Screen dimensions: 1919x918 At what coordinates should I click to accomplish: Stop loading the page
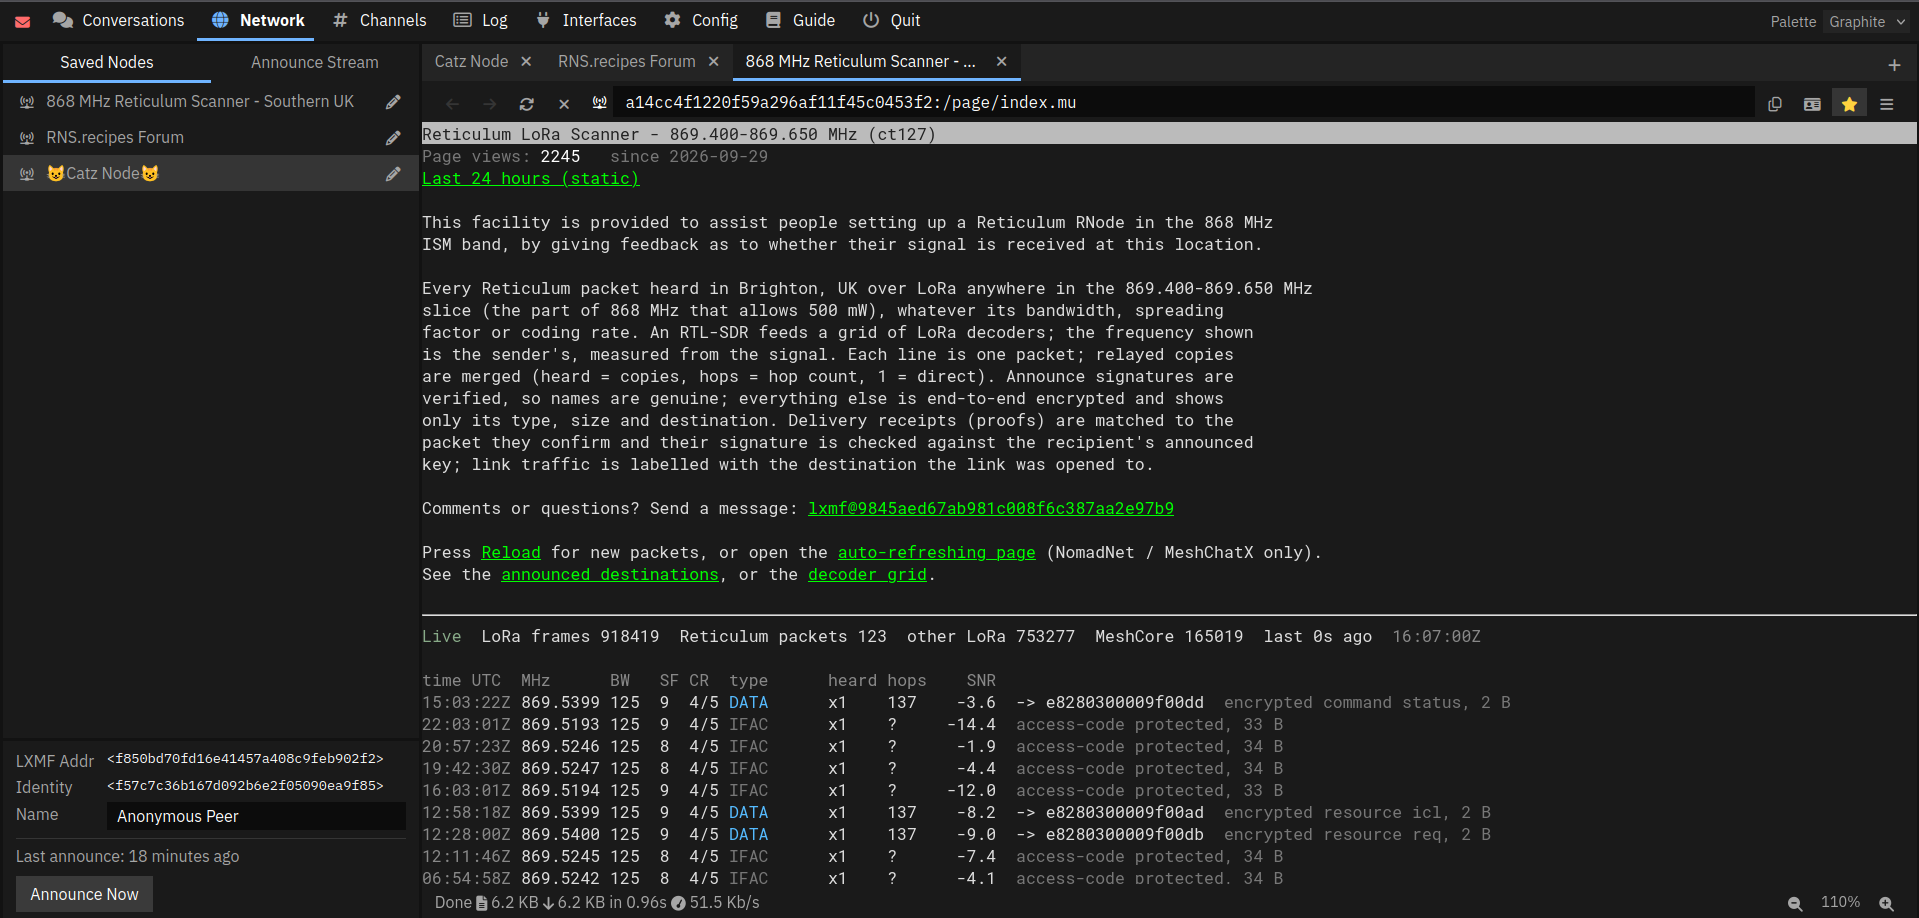pyautogui.click(x=564, y=103)
